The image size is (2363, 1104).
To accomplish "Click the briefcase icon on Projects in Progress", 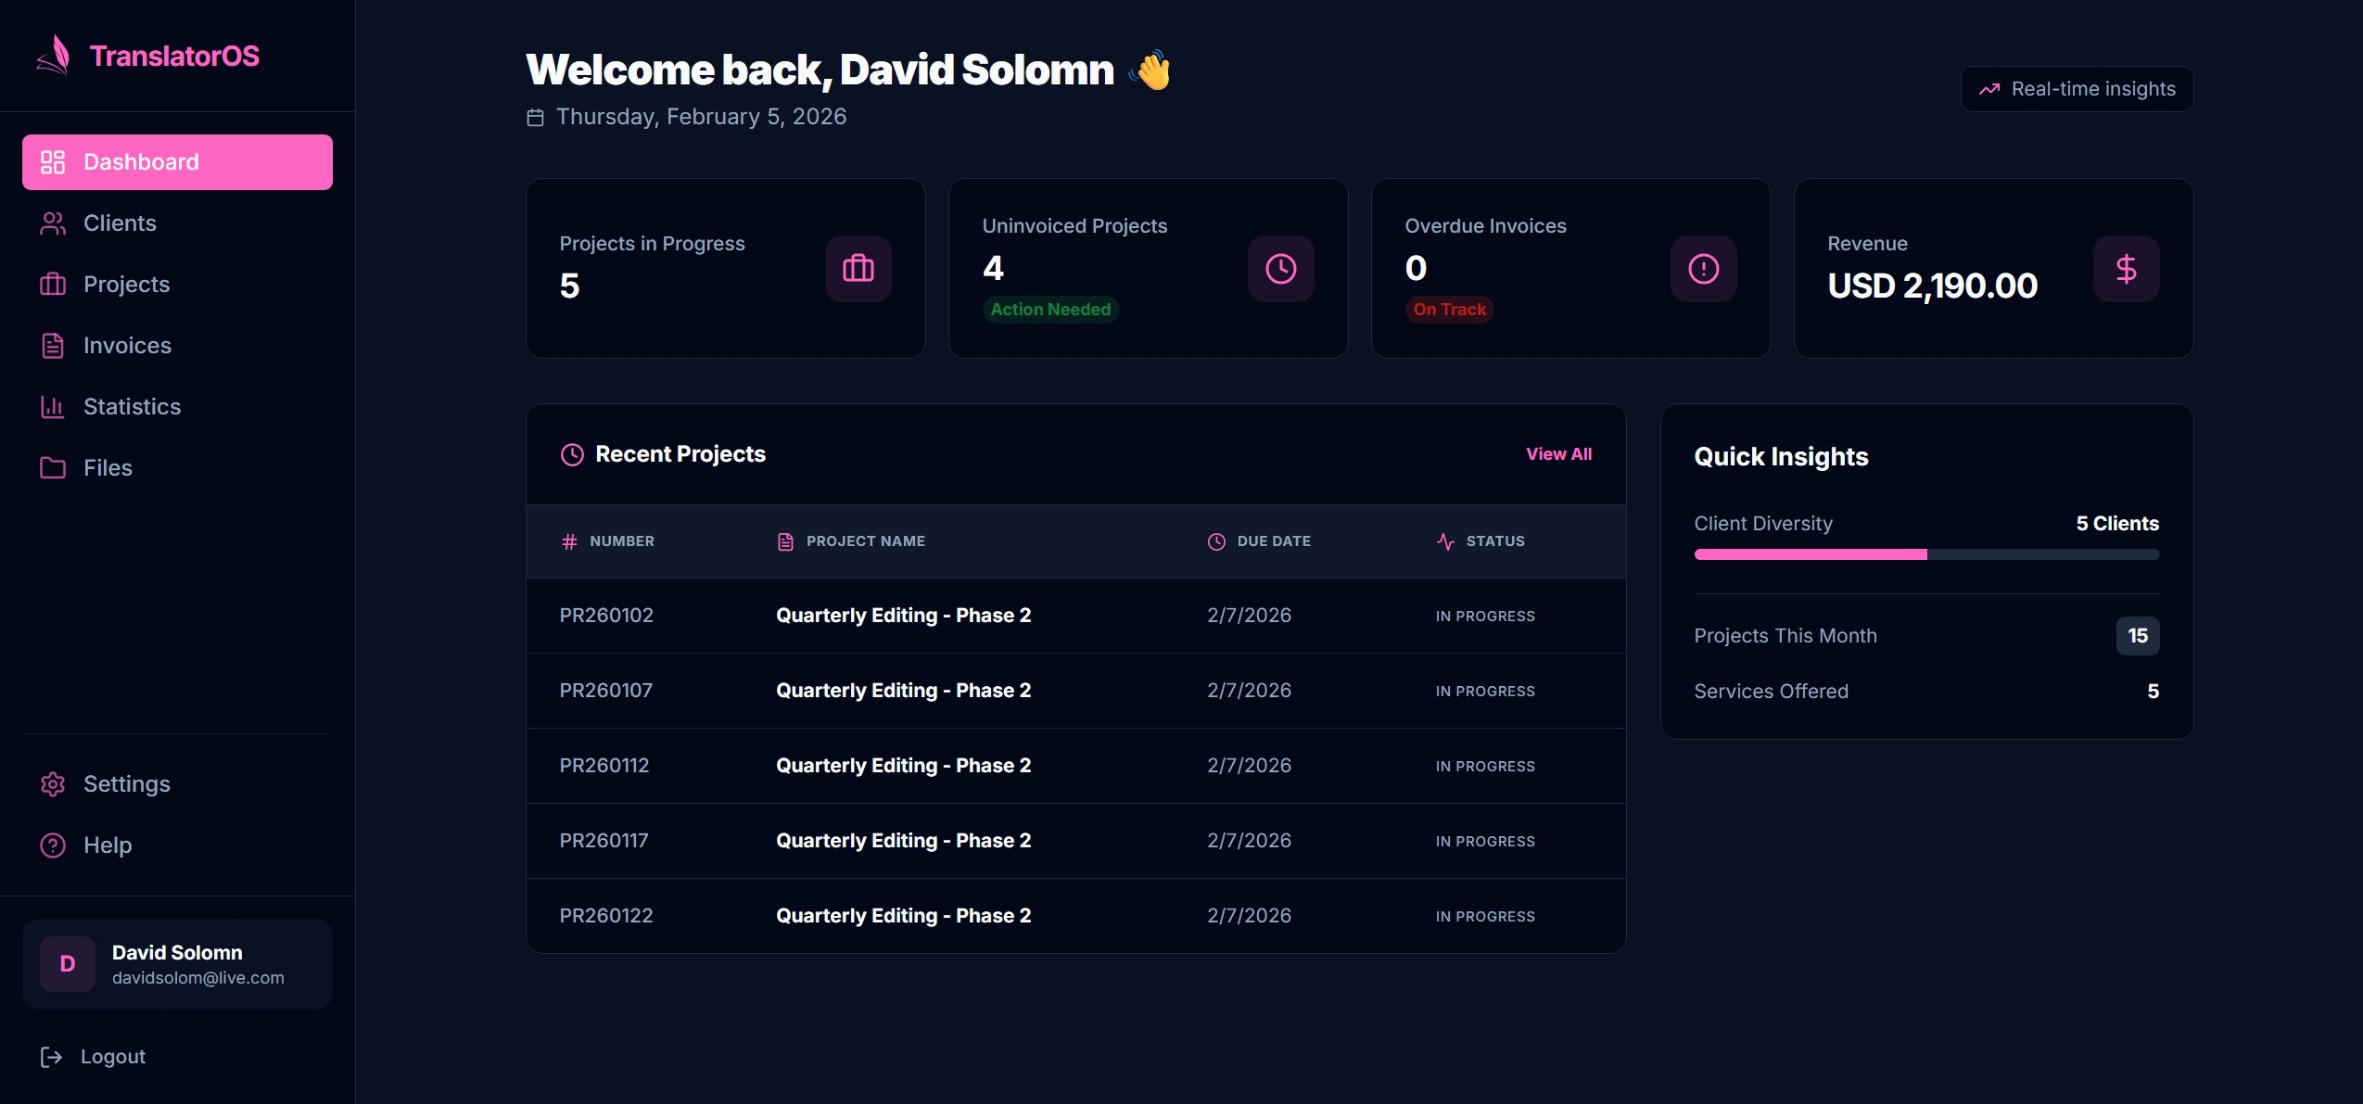I will (x=857, y=268).
